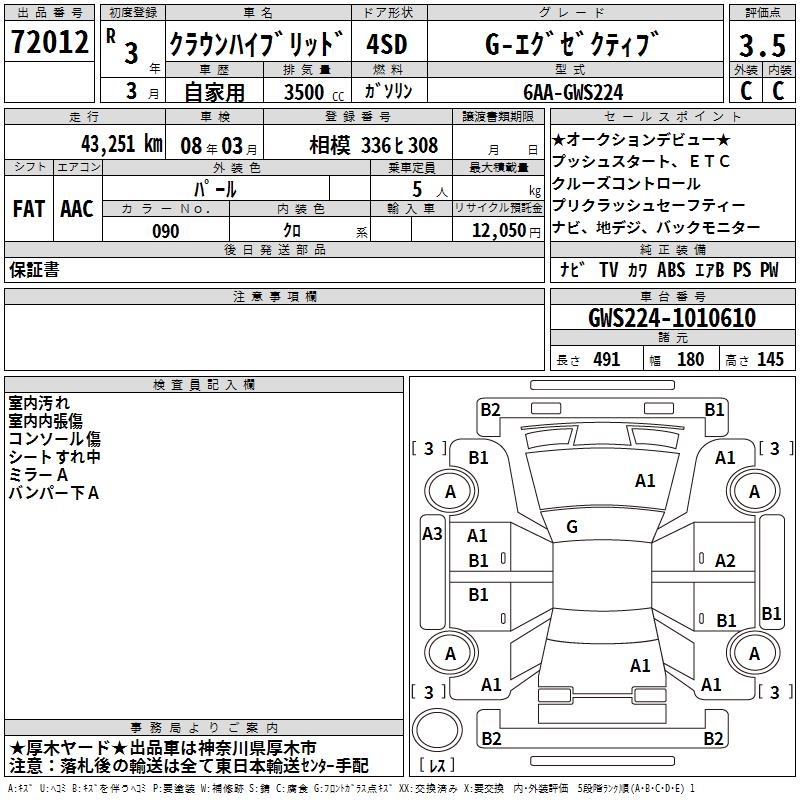
Task: Select the model code 6AA-GWS224
Action: point(573,92)
